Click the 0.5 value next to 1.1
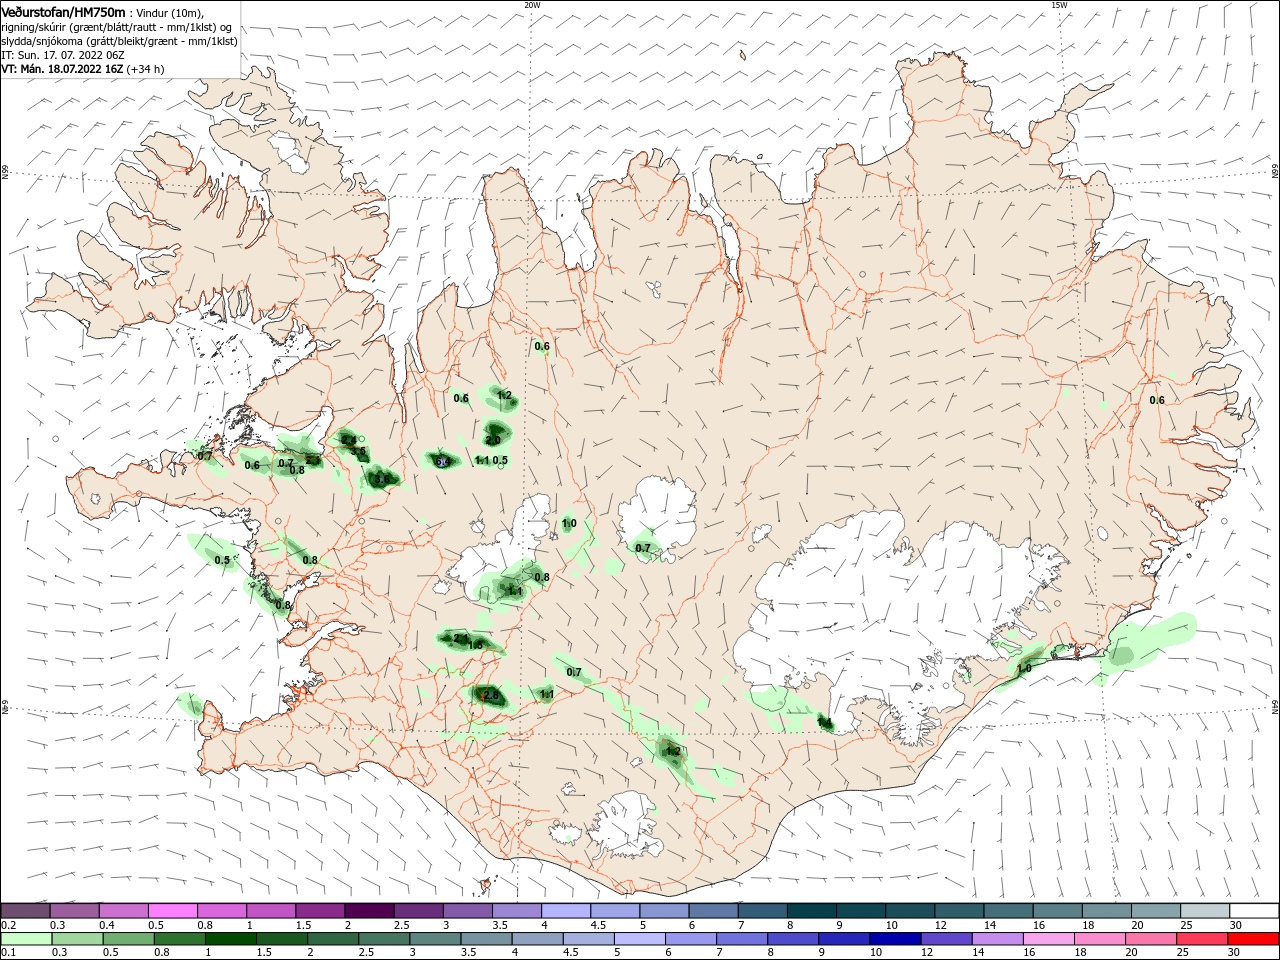This screenshot has width=1280, height=960. coord(500,461)
